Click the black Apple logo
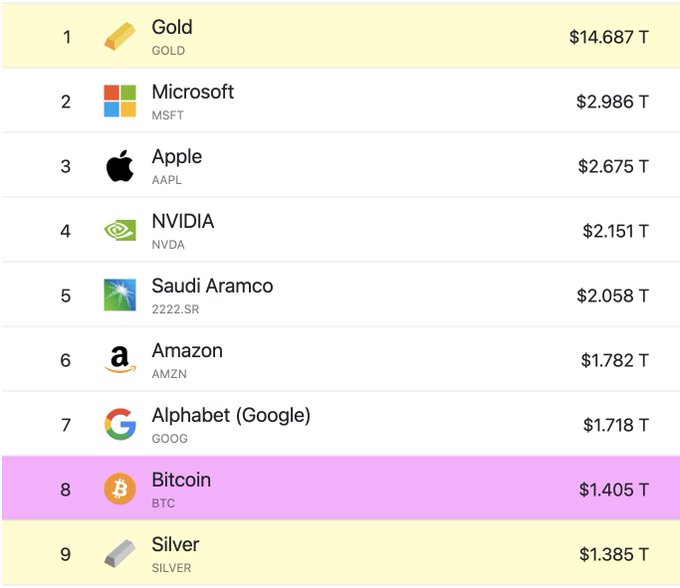Image resolution: width=680 pixels, height=588 pixels. click(x=120, y=166)
